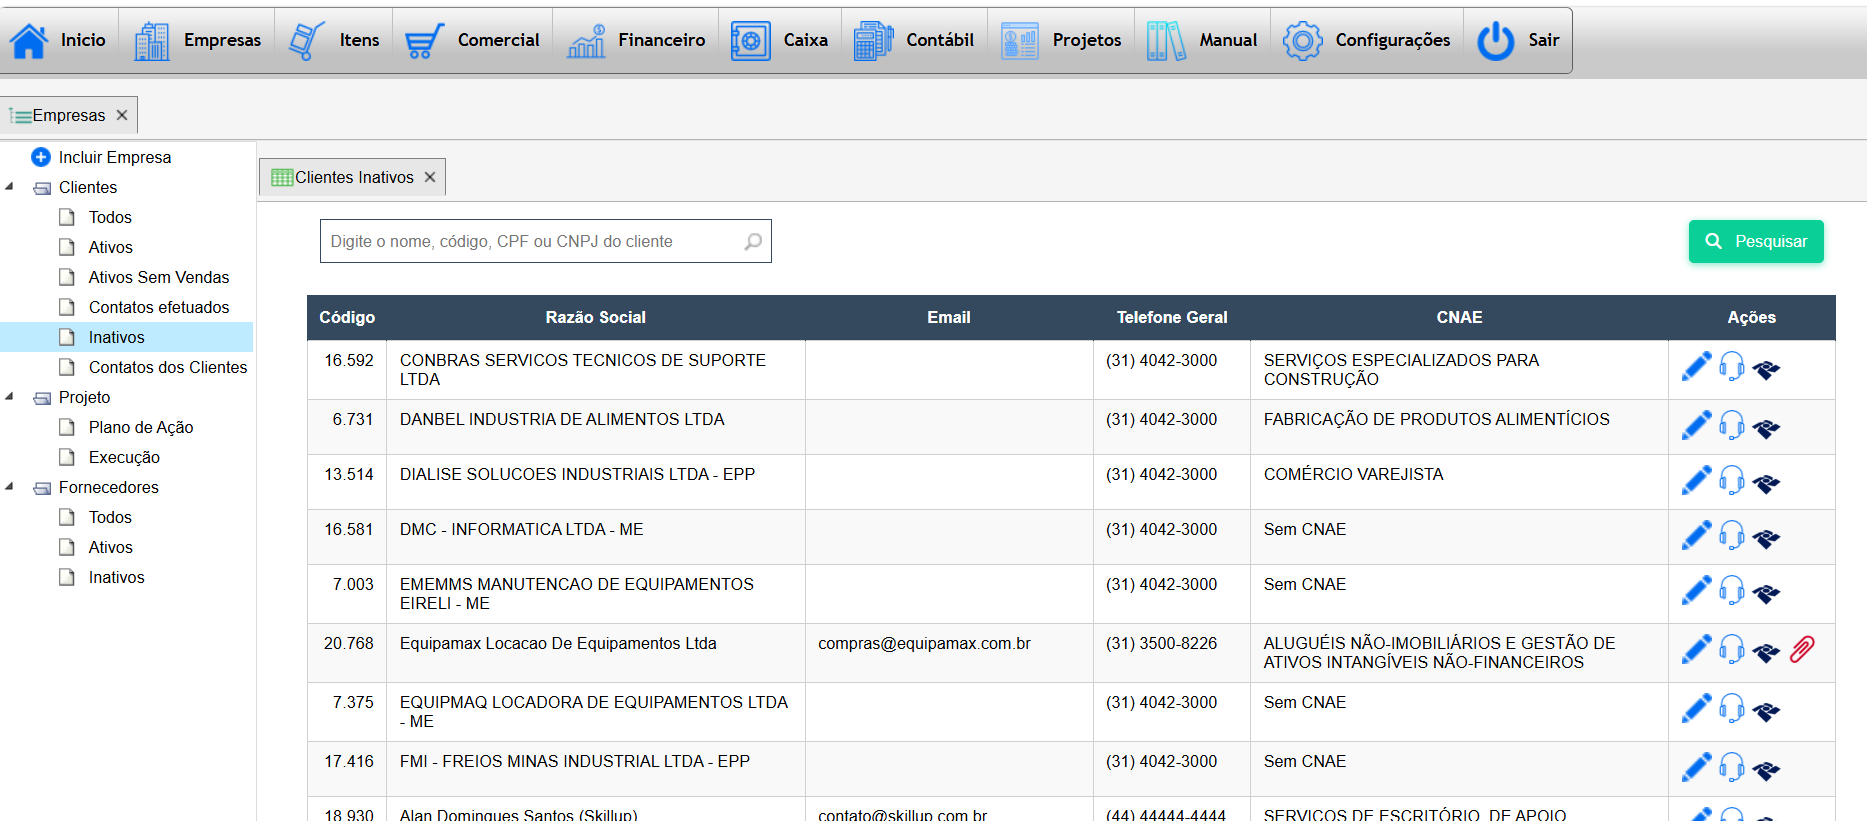This screenshot has width=1867, height=821.
Task: Click handshake icon for Equipamax row
Action: [1766, 653]
